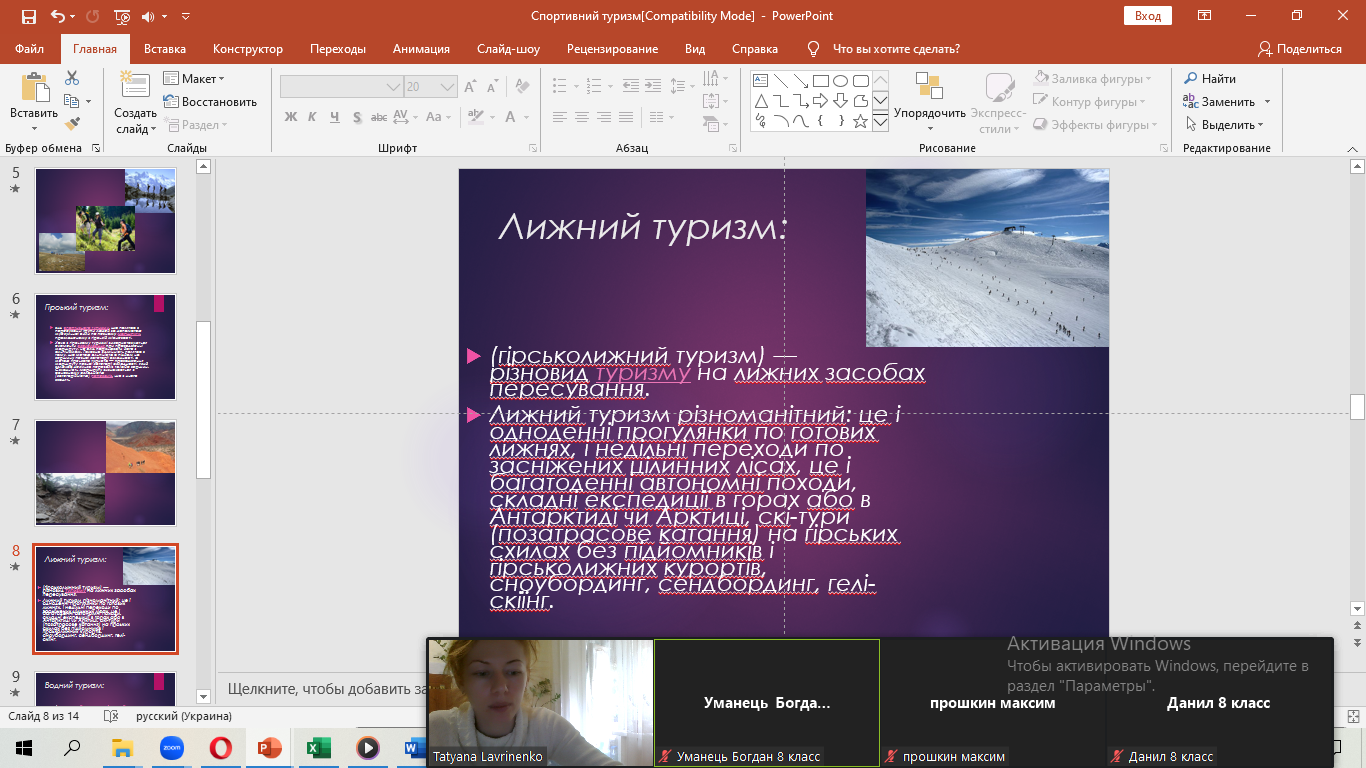Toggle bold Ж formatting

tap(291, 117)
